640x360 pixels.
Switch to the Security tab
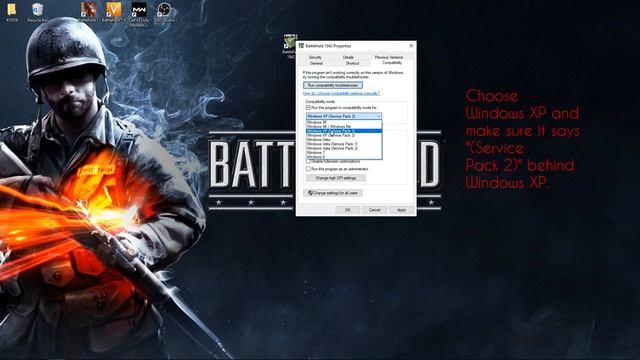pos(315,58)
